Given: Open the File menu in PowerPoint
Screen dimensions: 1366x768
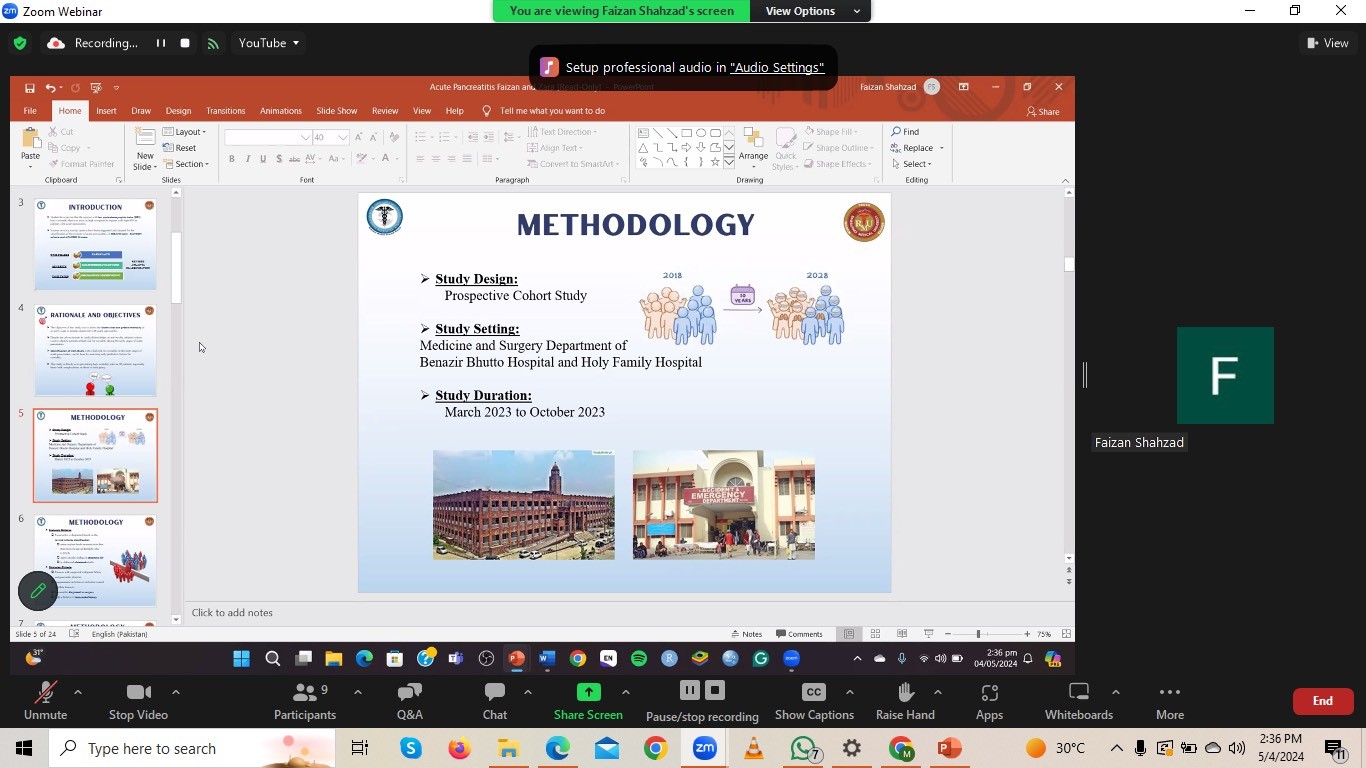Looking at the screenshot, I should pyautogui.click(x=30, y=111).
